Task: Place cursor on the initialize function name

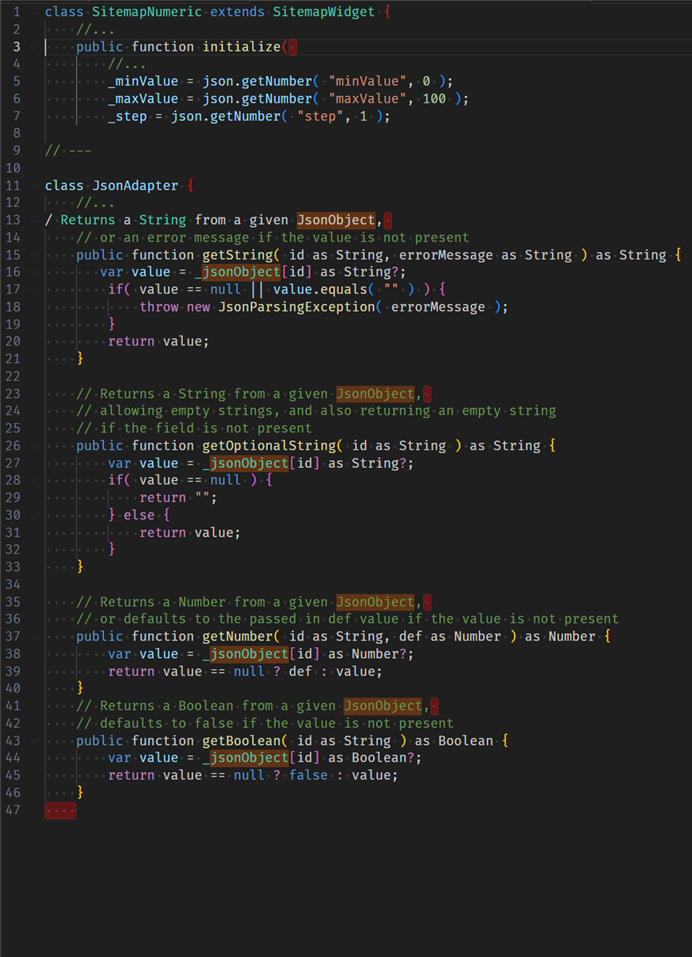Action: (x=242, y=47)
